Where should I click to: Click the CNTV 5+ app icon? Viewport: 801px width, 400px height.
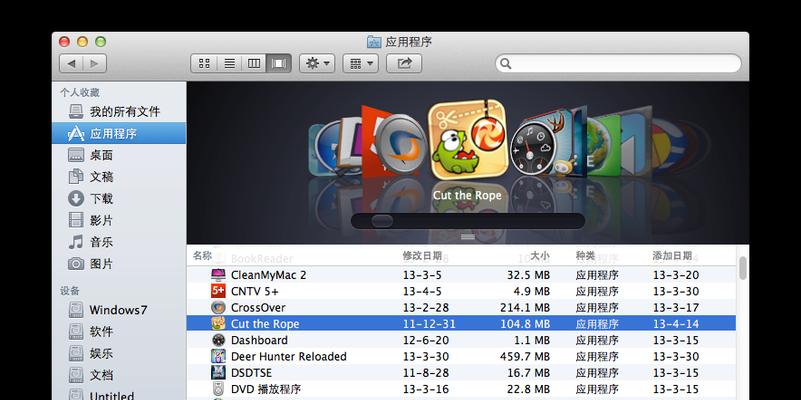218,291
